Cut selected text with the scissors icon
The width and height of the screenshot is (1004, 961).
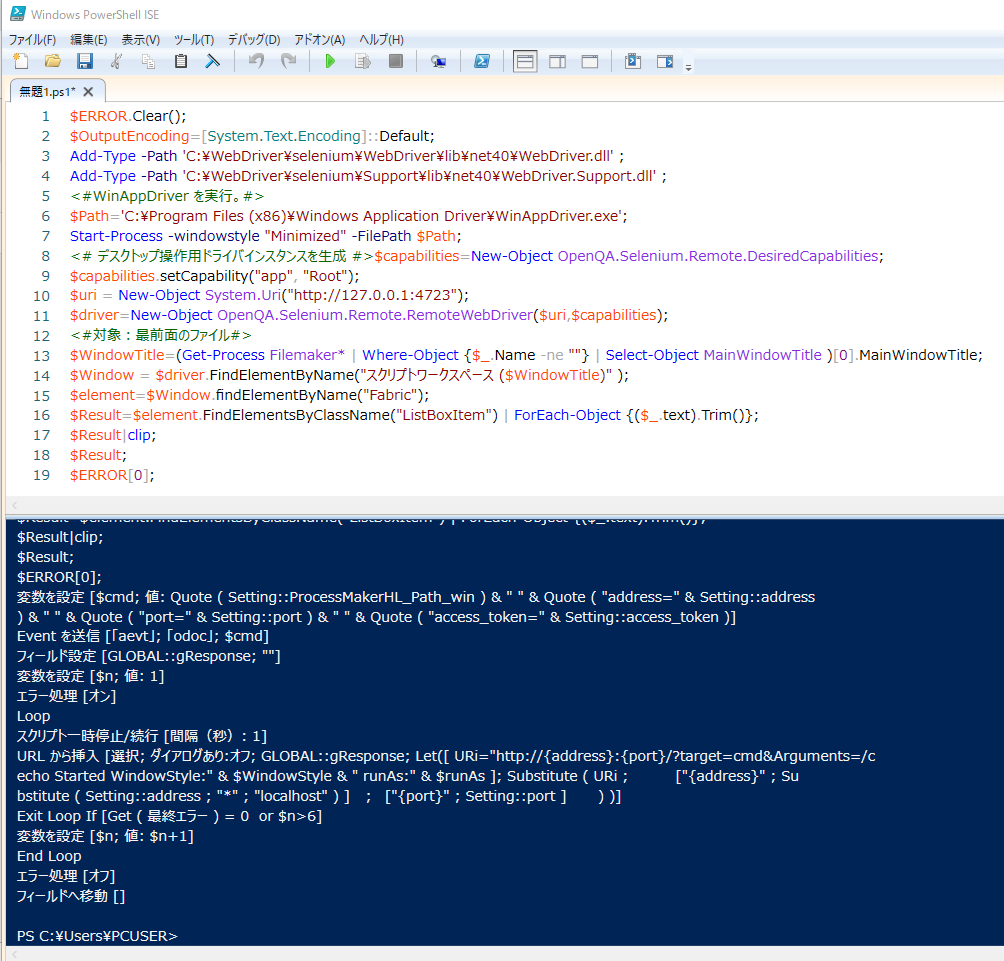[116, 61]
